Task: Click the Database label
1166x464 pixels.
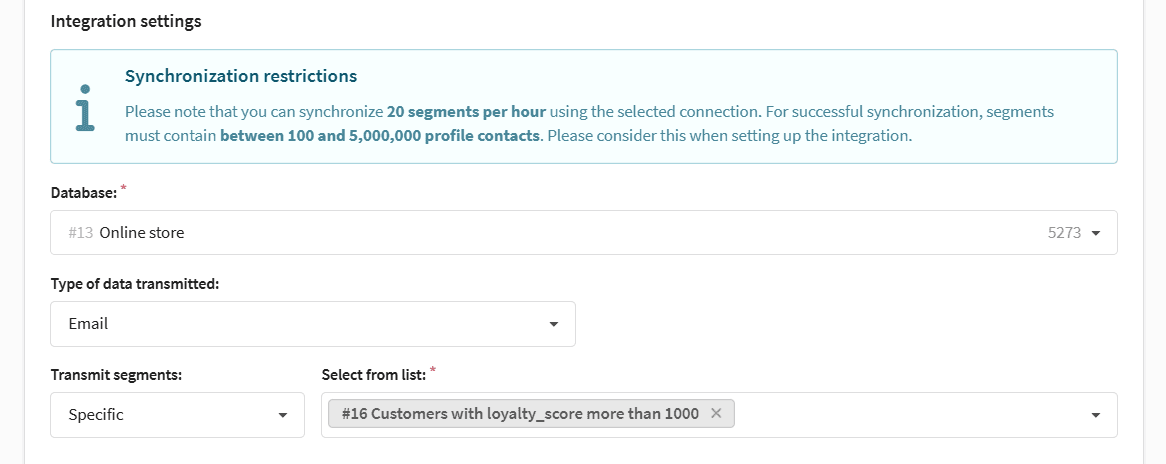Action: pyautogui.click(x=84, y=193)
